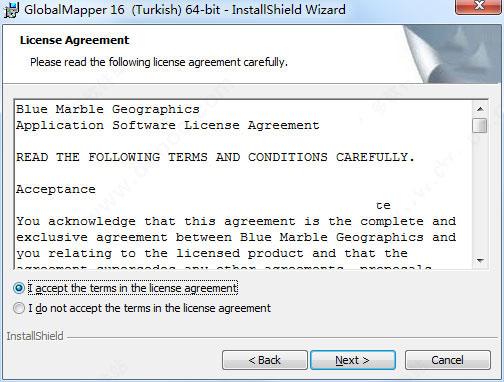This screenshot has height=382, width=504.
Task: Click the curled page banner graphic
Action: pos(453,54)
